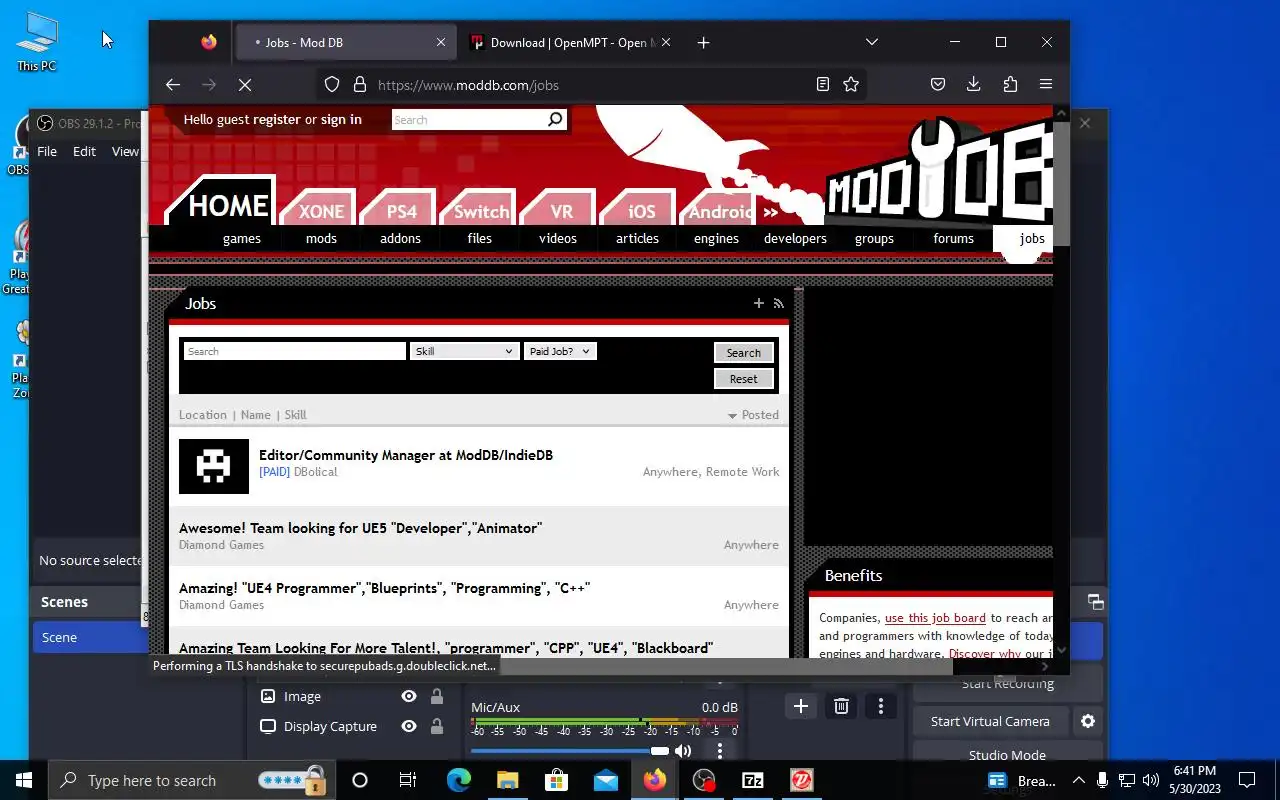This screenshot has width=1280, height=800.
Task: Bookmark this page with the star
Action: tap(851, 85)
